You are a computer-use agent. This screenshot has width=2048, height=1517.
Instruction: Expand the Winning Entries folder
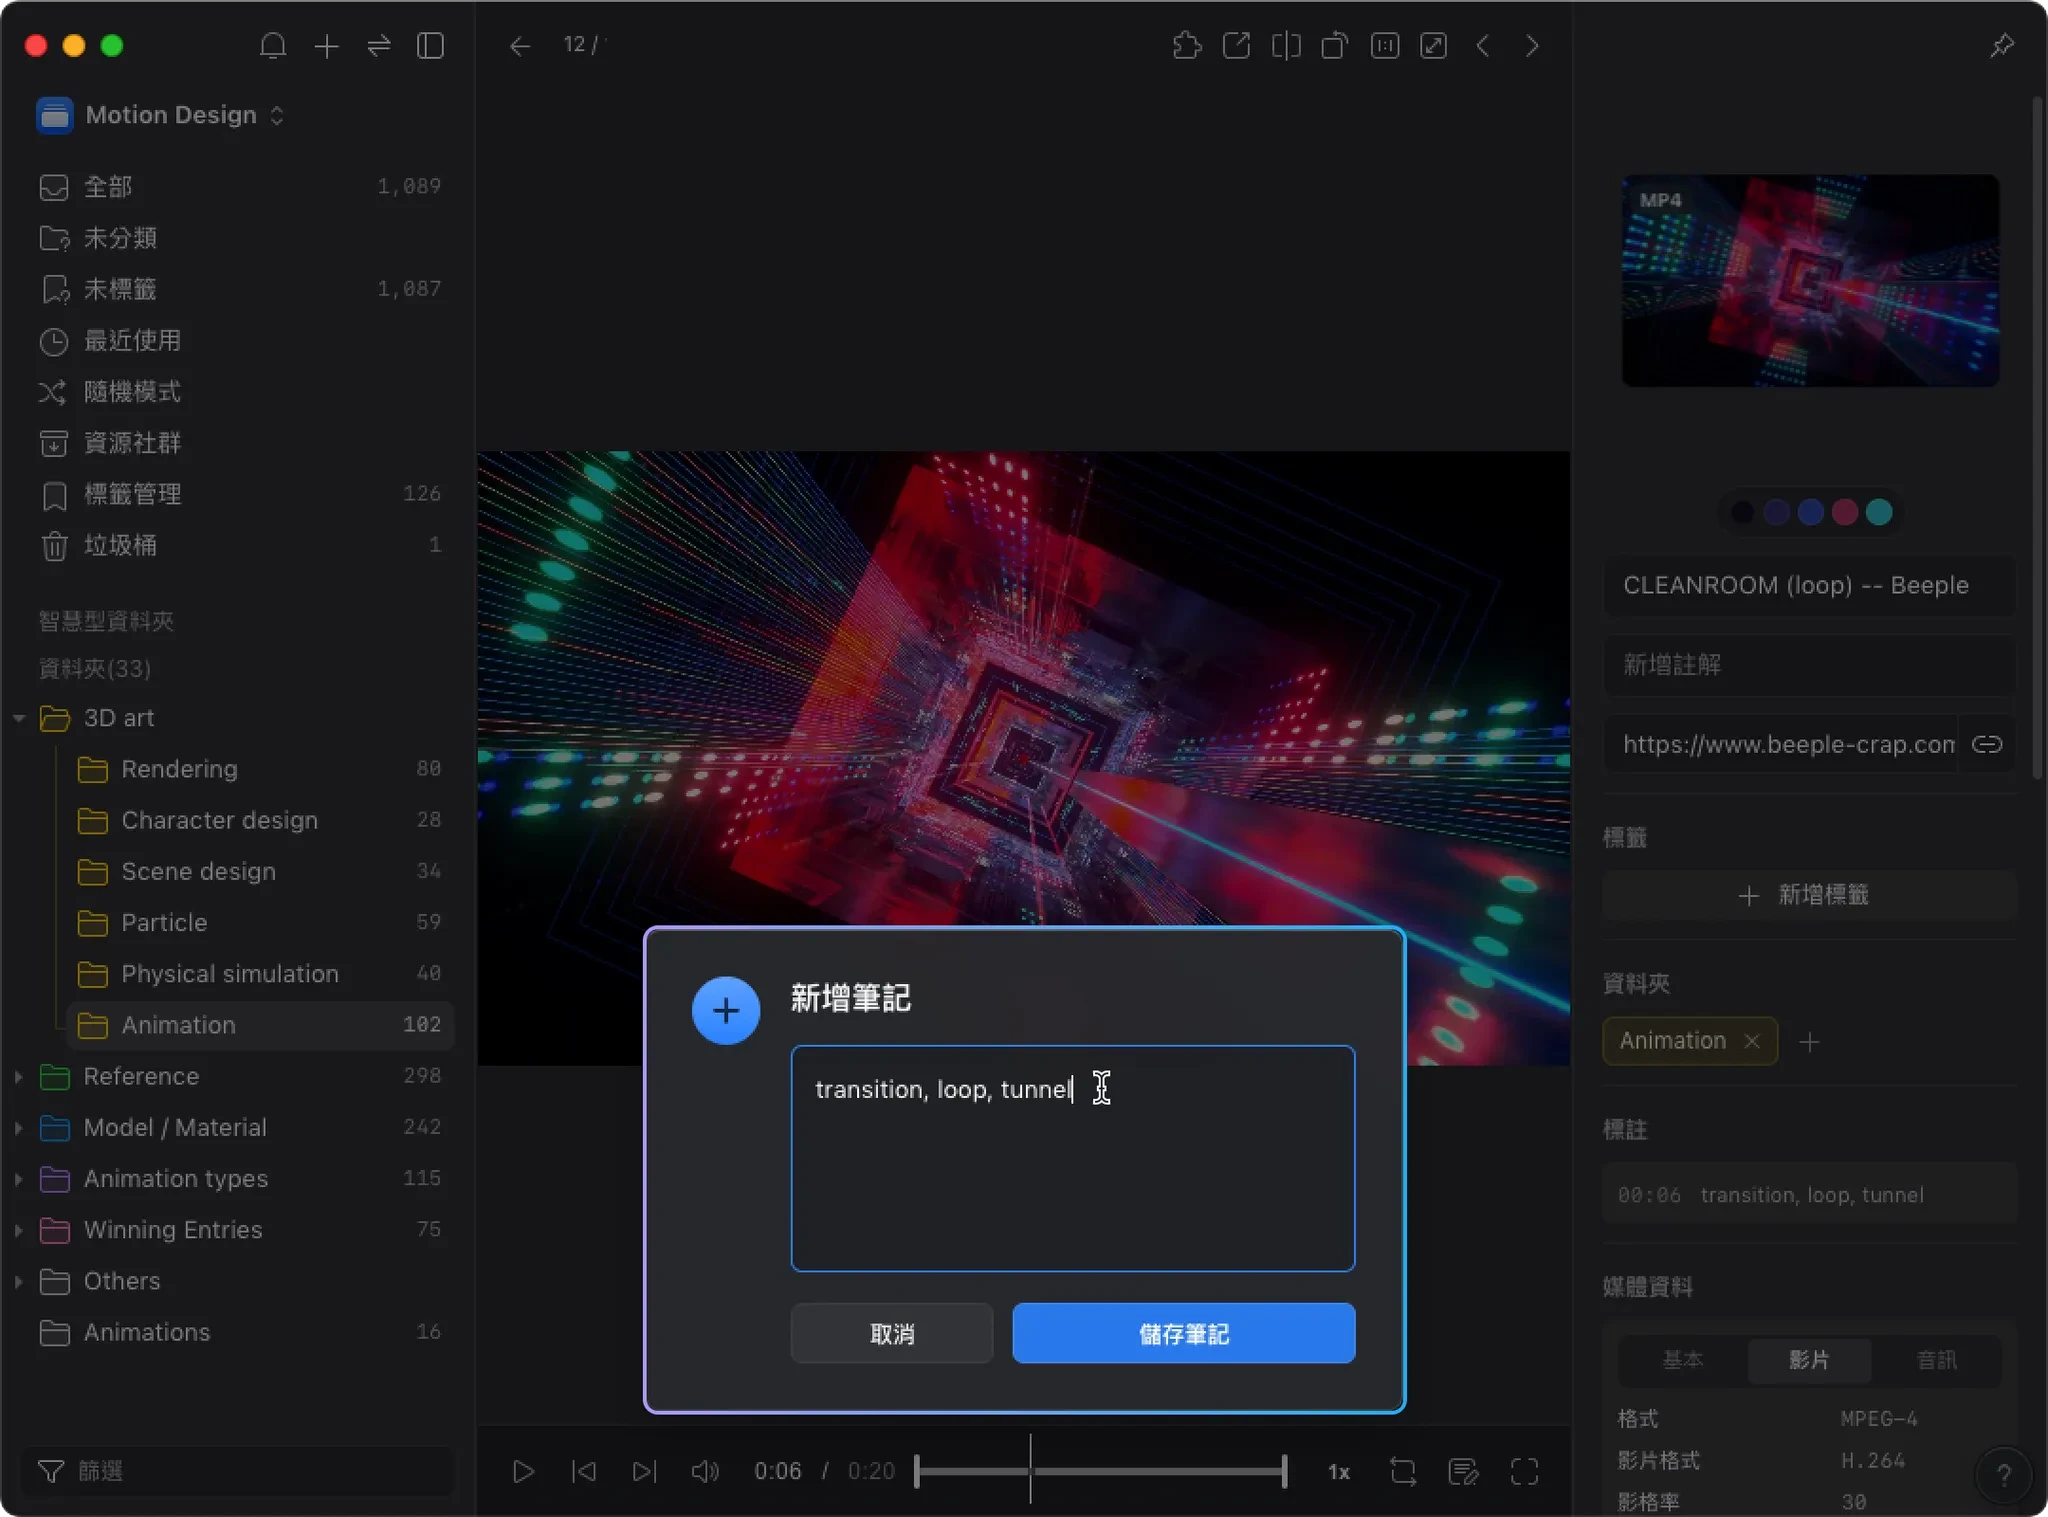(19, 1230)
